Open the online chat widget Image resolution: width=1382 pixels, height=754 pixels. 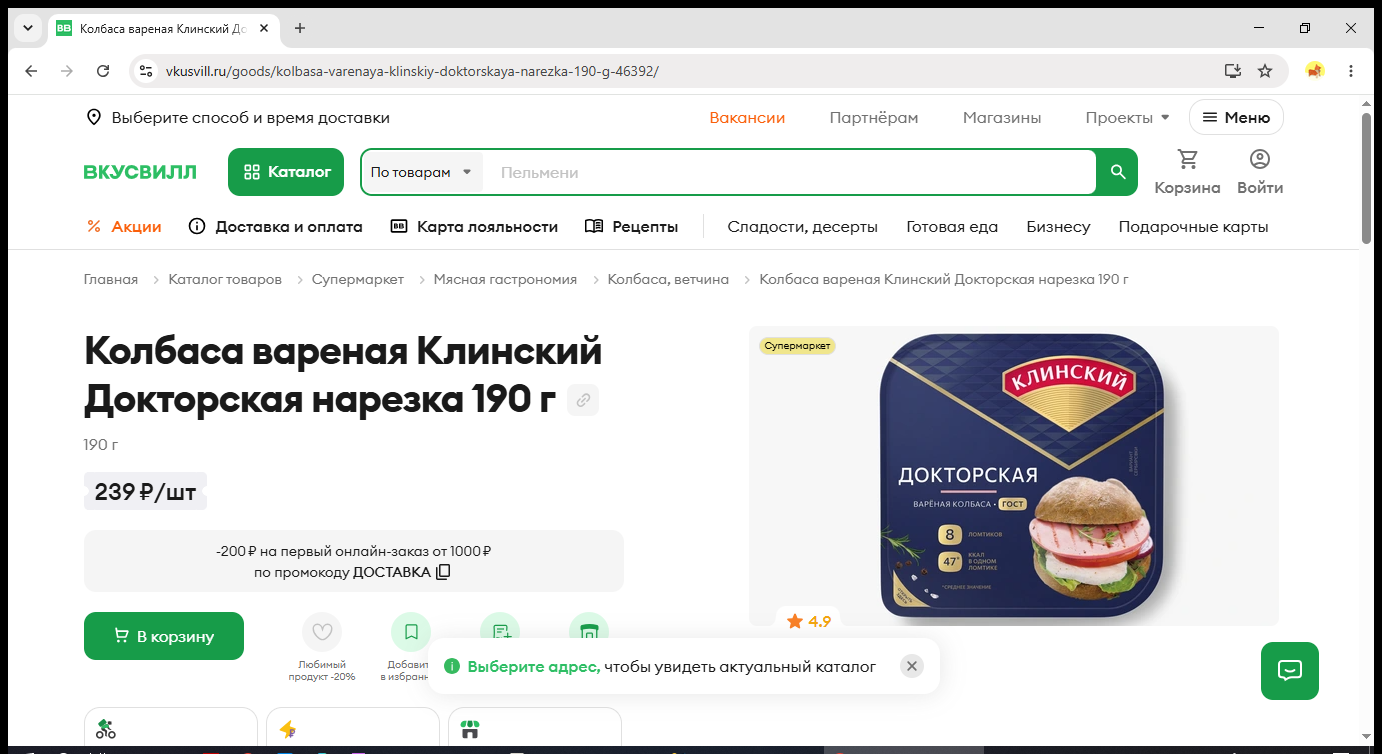click(1290, 670)
